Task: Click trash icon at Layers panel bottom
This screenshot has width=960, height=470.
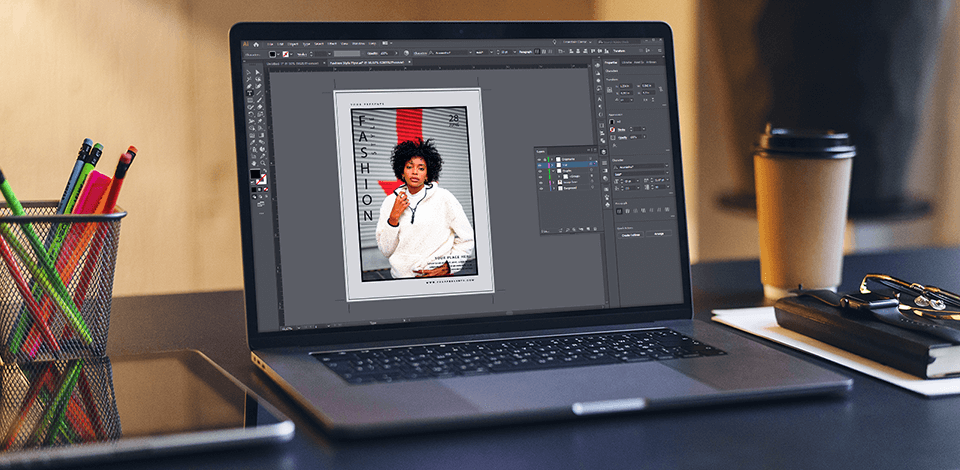Action: pyautogui.click(x=595, y=229)
